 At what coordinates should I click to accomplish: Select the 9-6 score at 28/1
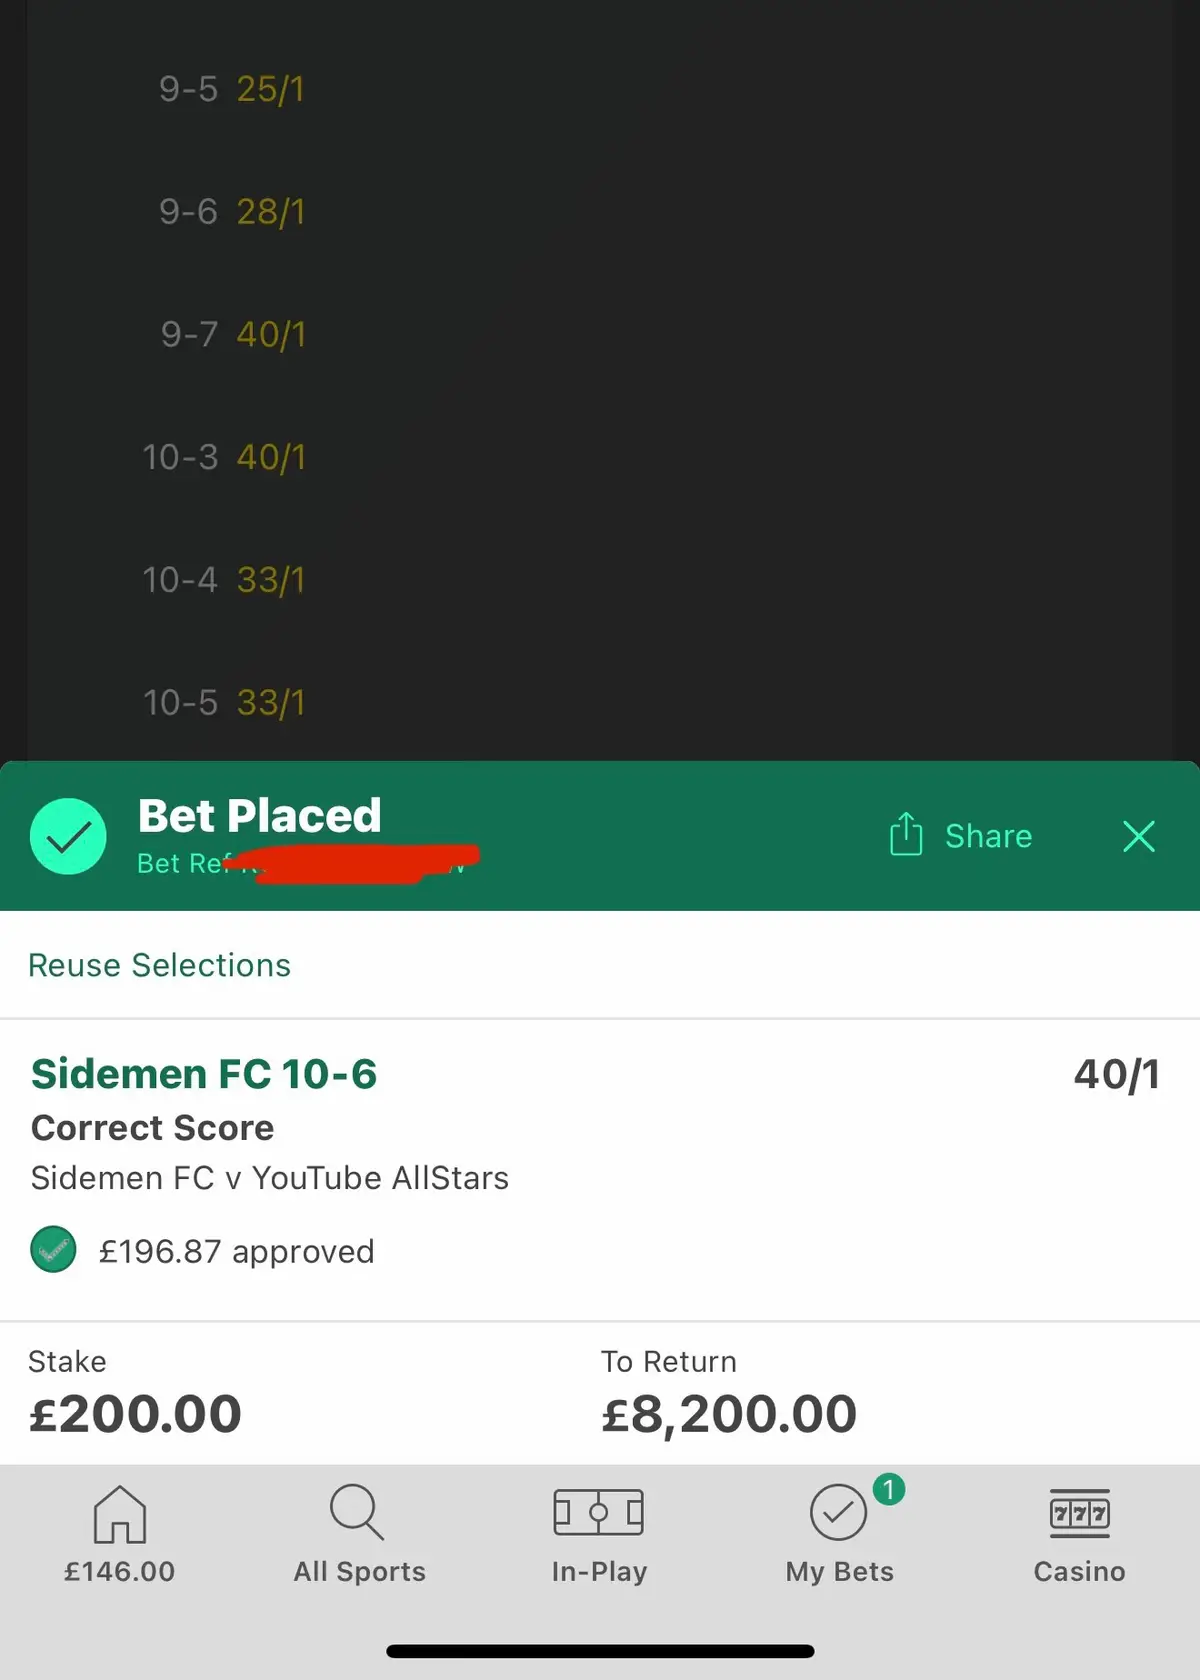tap(231, 212)
